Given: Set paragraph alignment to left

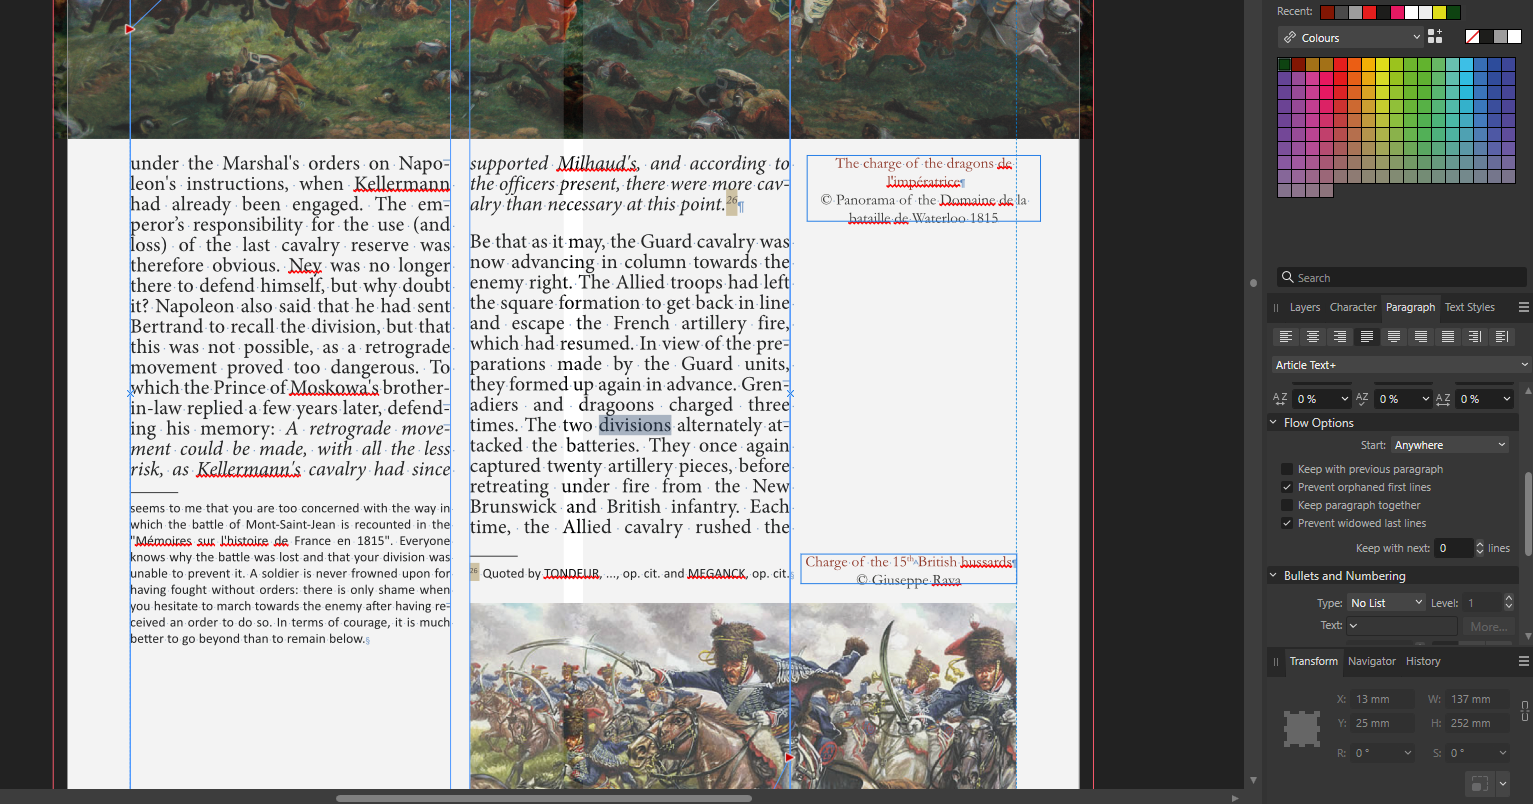Looking at the screenshot, I should (x=1286, y=337).
